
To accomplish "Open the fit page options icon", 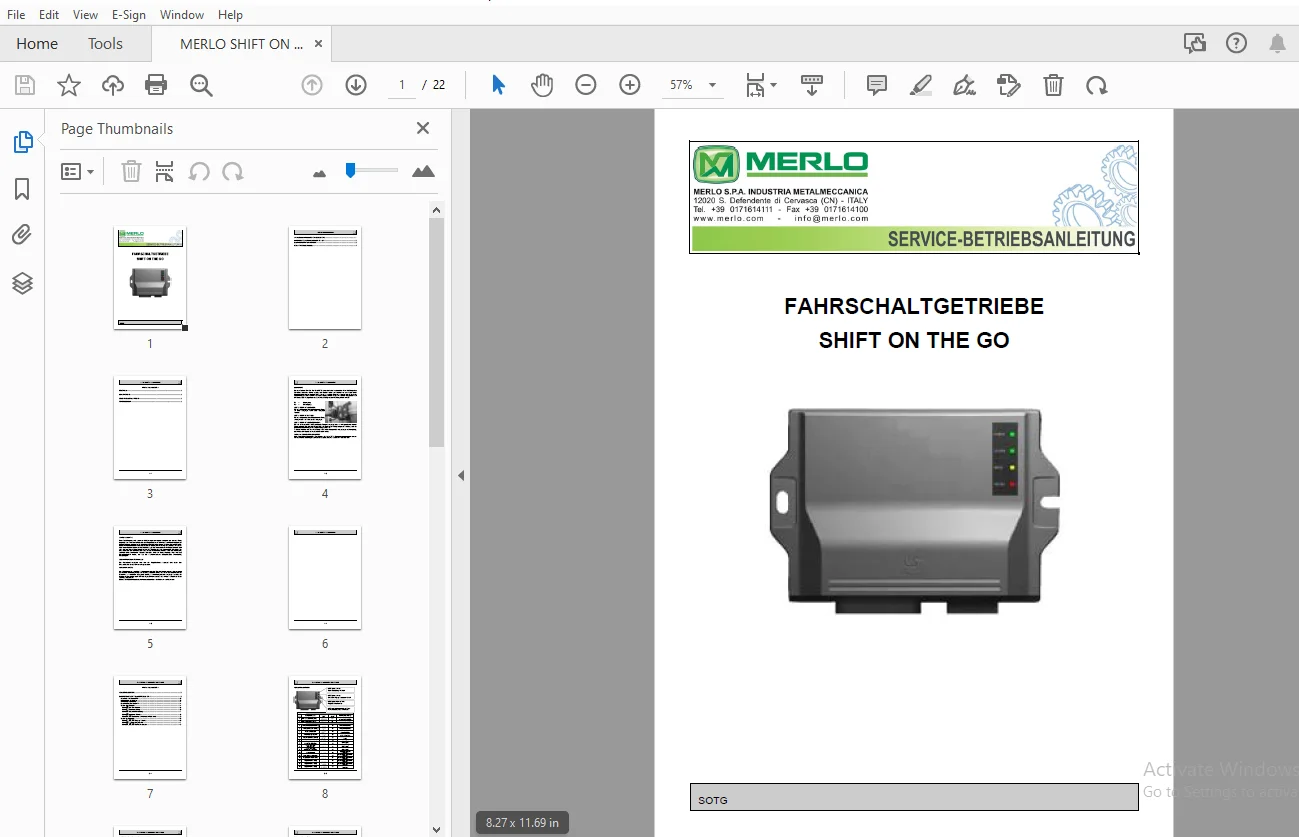I will pyautogui.click(x=760, y=85).
